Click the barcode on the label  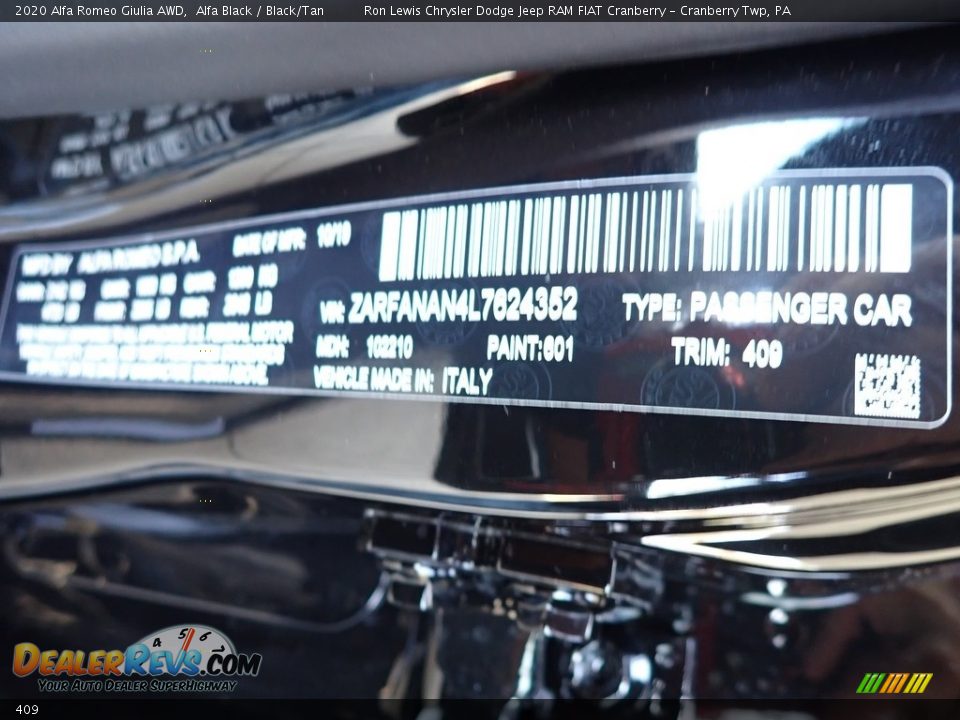(x=646, y=231)
